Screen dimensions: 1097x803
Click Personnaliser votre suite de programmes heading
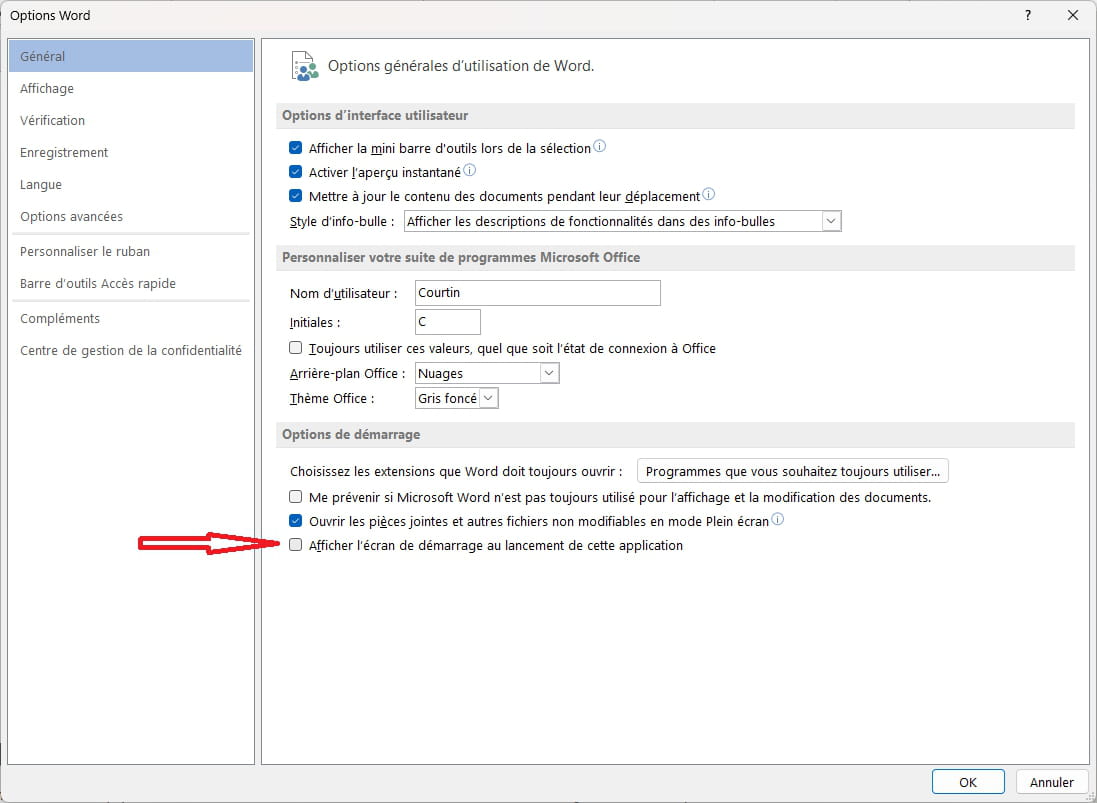(x=461, y=257)
